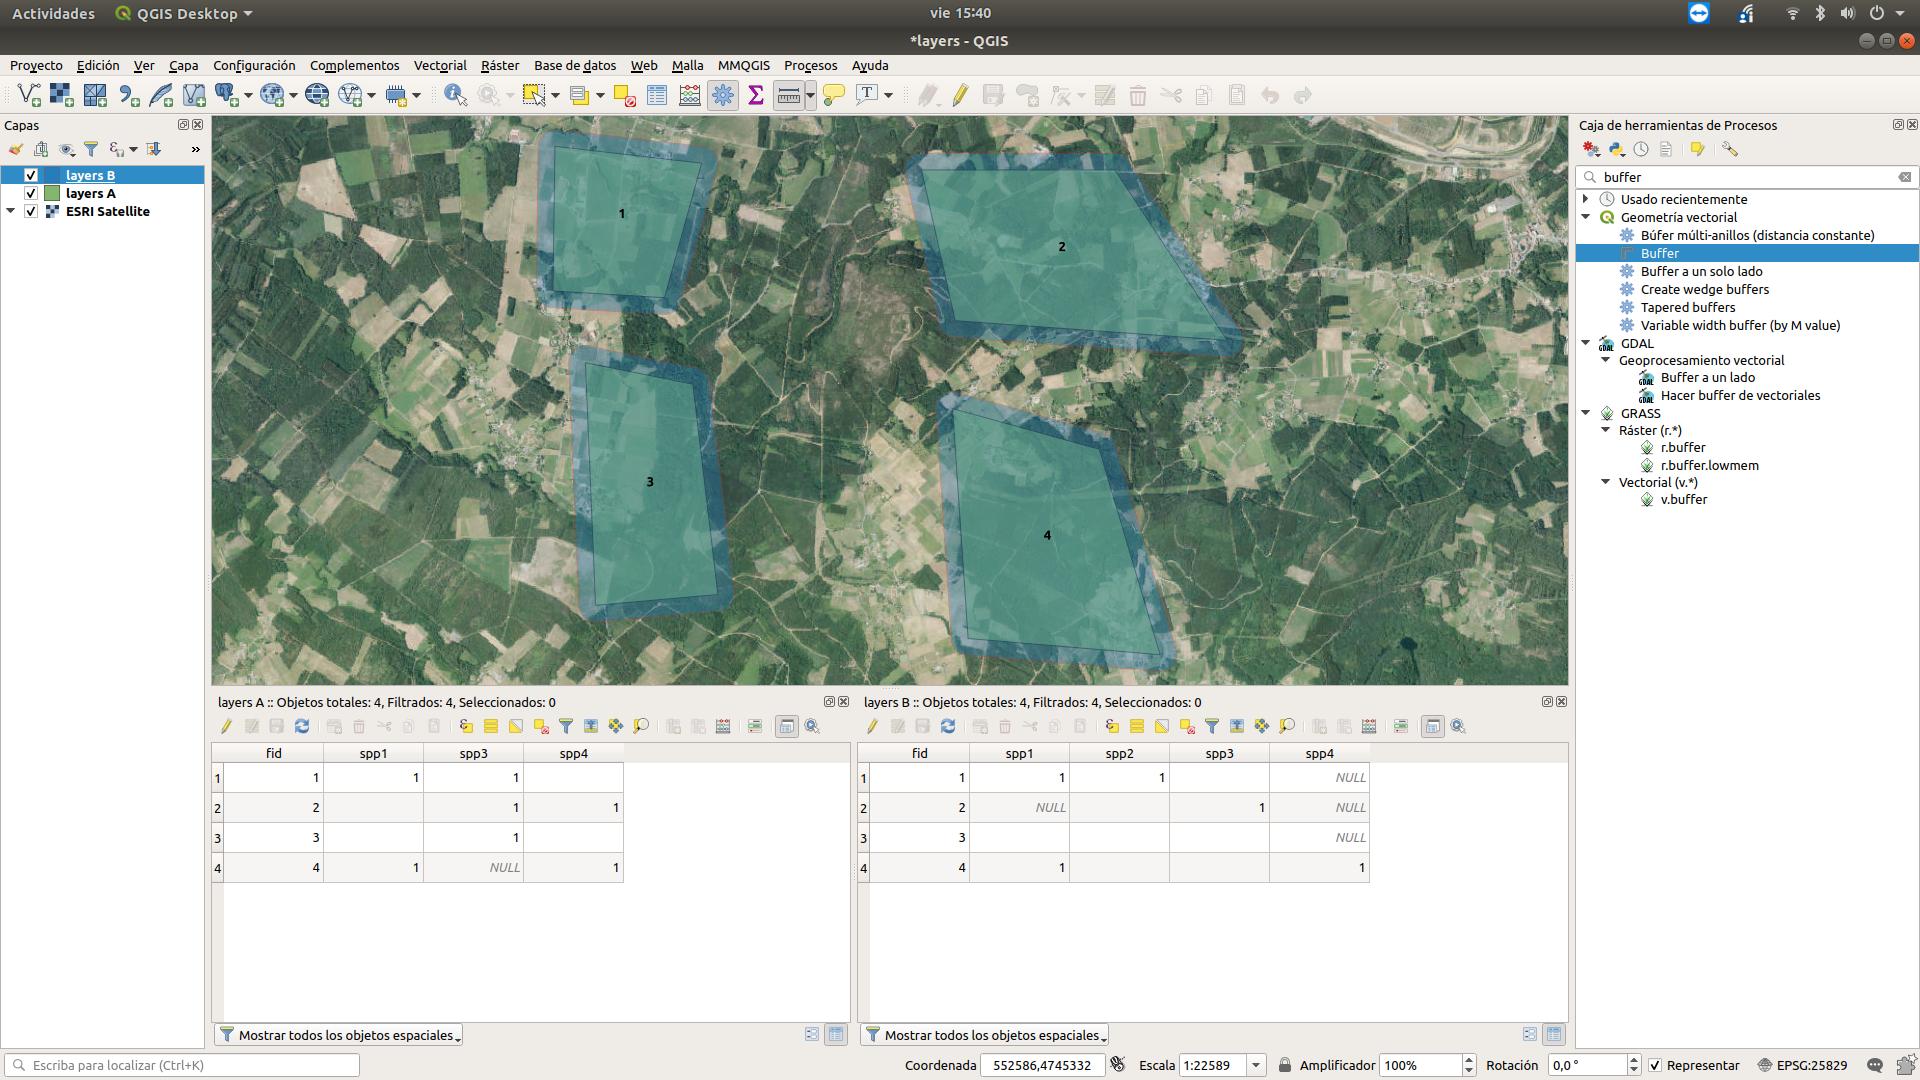This screenshot has height=1080, width=1920.
Task: Switch layers A to table view
Action: click(836, 1034)
